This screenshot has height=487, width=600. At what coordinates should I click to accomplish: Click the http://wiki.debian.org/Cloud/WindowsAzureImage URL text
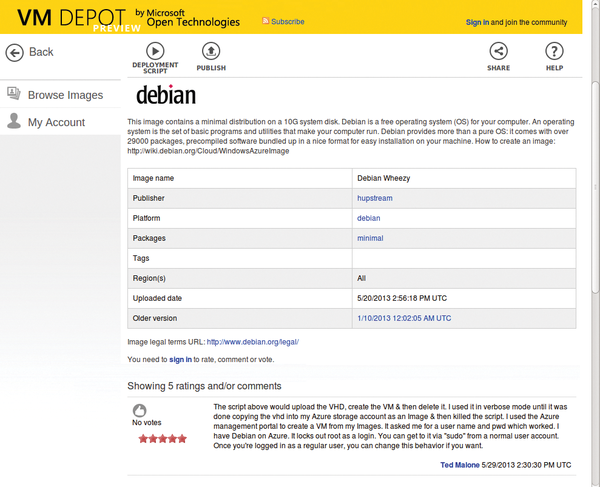(208, 151)
